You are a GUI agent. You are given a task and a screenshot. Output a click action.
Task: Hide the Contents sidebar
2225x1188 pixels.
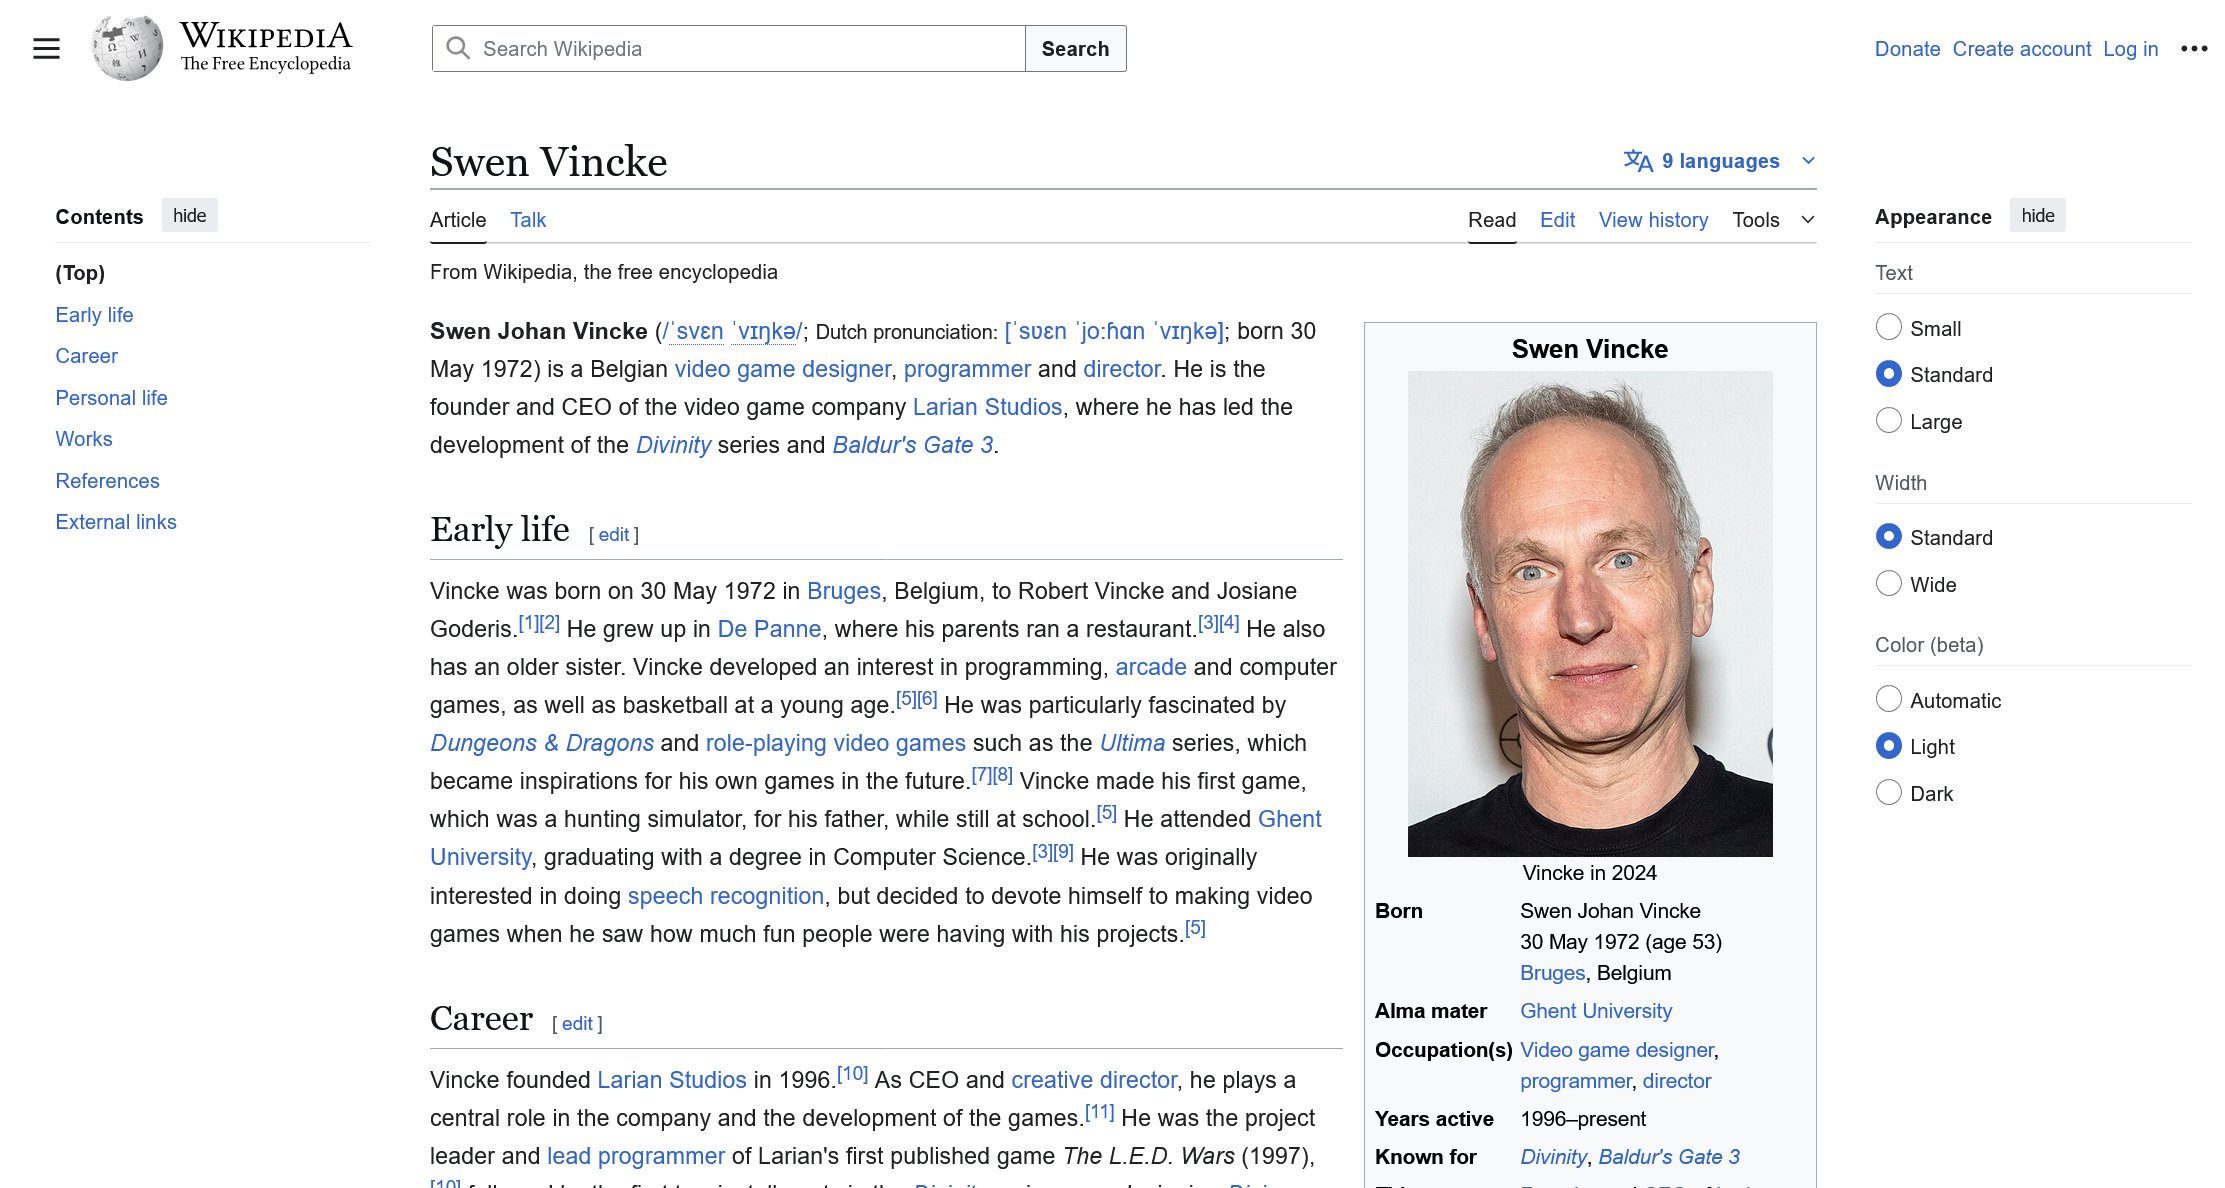coord(189,216)
